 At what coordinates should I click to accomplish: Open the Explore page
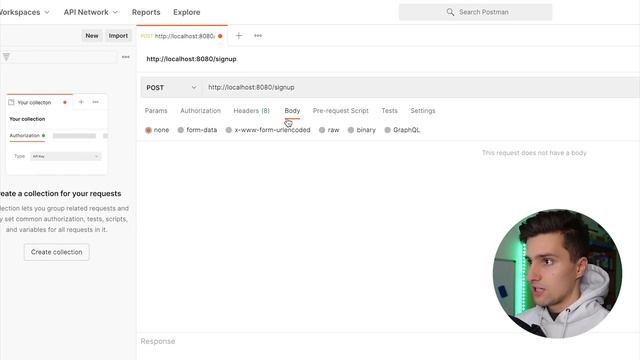click(x=187, y=12)
